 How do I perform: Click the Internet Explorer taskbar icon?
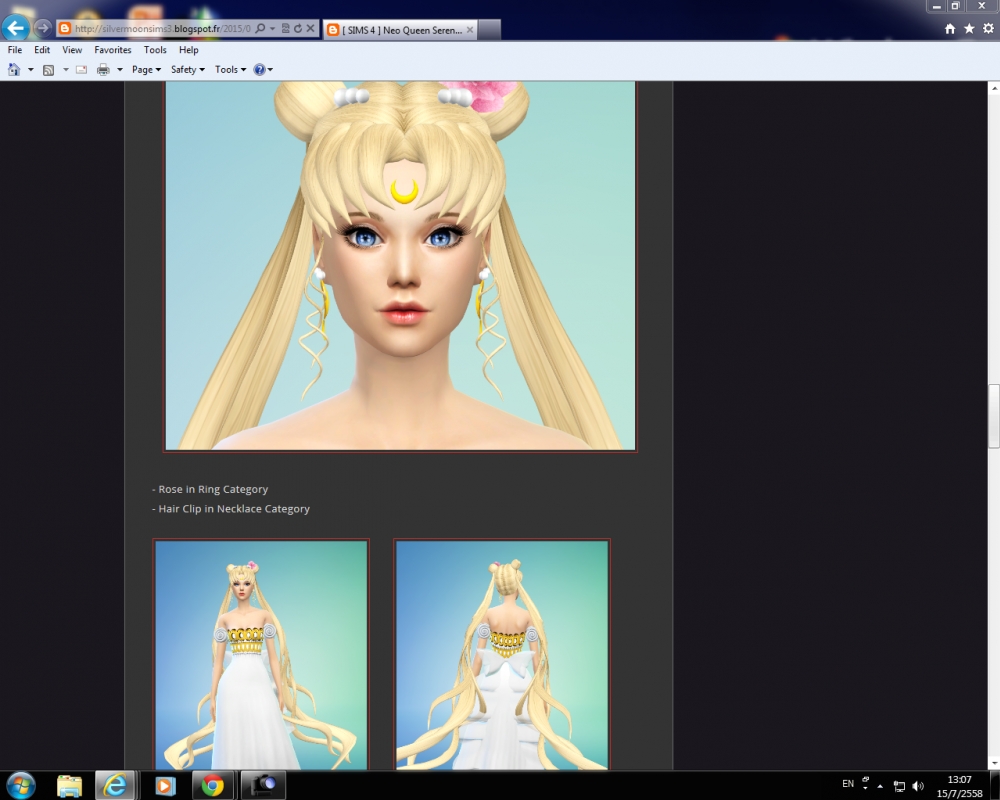click(115, 785)
